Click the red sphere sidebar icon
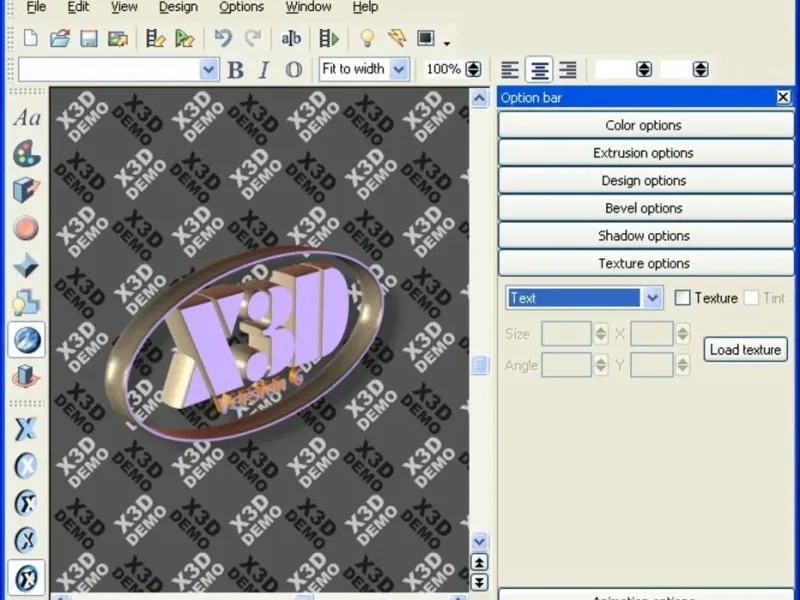The image size is (800, 600). [x=27, y=228]
